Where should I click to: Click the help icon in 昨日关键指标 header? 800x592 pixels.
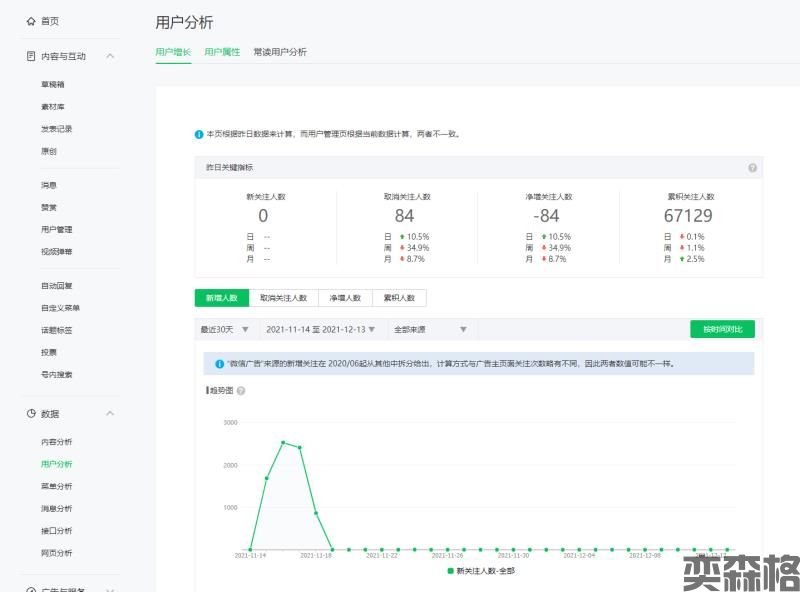tap(752, 168)
